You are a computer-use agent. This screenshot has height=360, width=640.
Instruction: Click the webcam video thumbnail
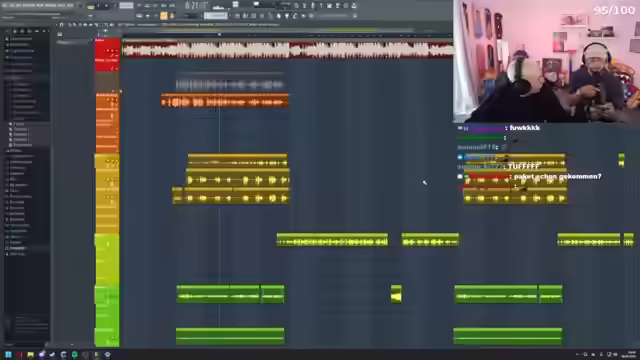[x=547, y=61]
